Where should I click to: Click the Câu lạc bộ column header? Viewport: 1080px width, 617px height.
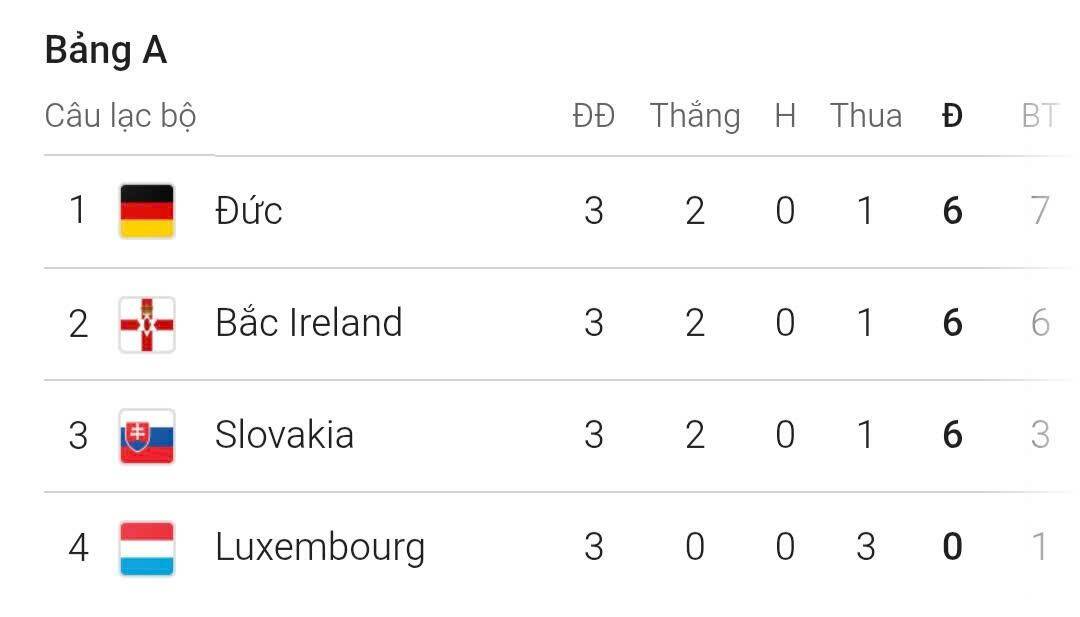pos(120,117)
